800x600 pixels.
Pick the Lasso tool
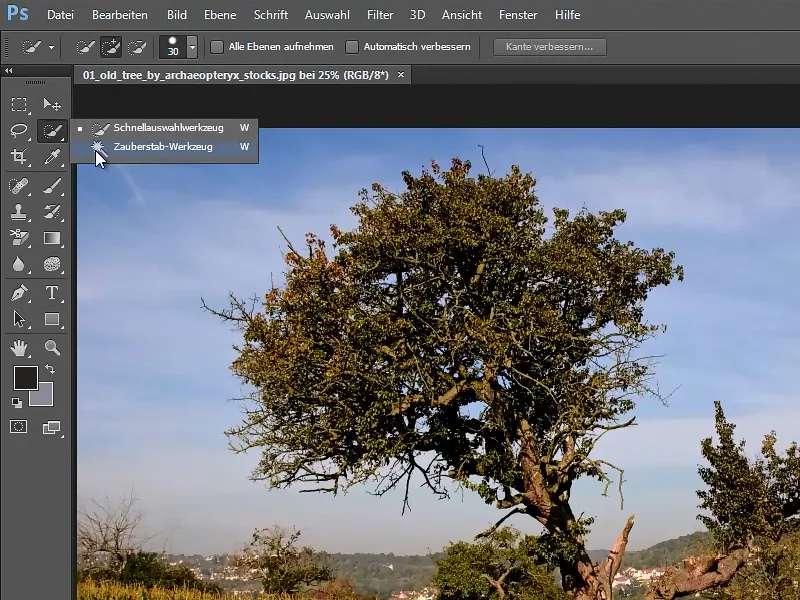19,131
